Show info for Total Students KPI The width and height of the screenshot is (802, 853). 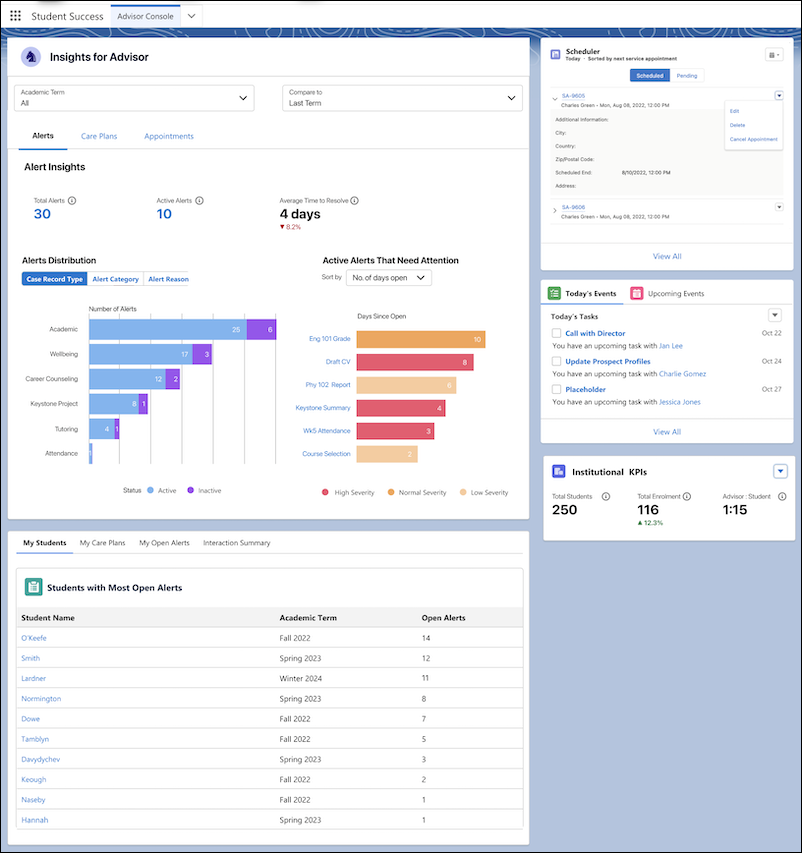606,497
